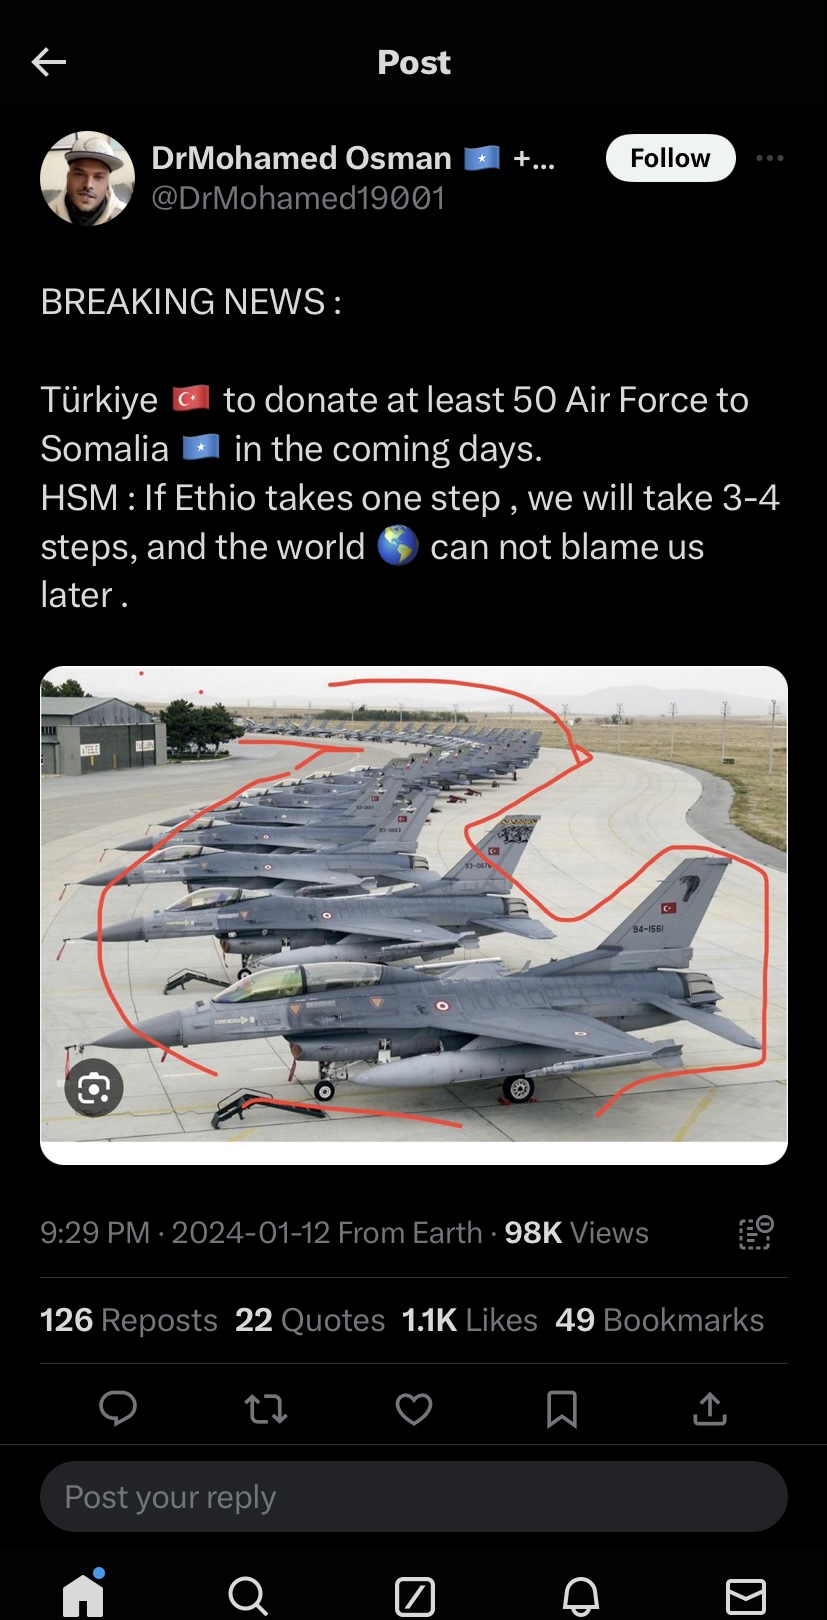The image size is (827, 1620).
Task: Open the three-dot more options menu
Action: 770,158
